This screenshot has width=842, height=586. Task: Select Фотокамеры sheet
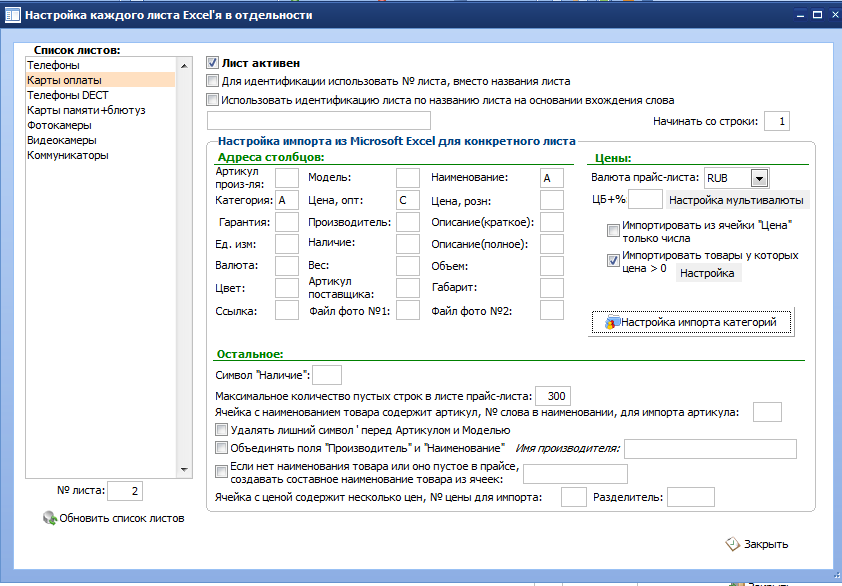click(100, 125)
